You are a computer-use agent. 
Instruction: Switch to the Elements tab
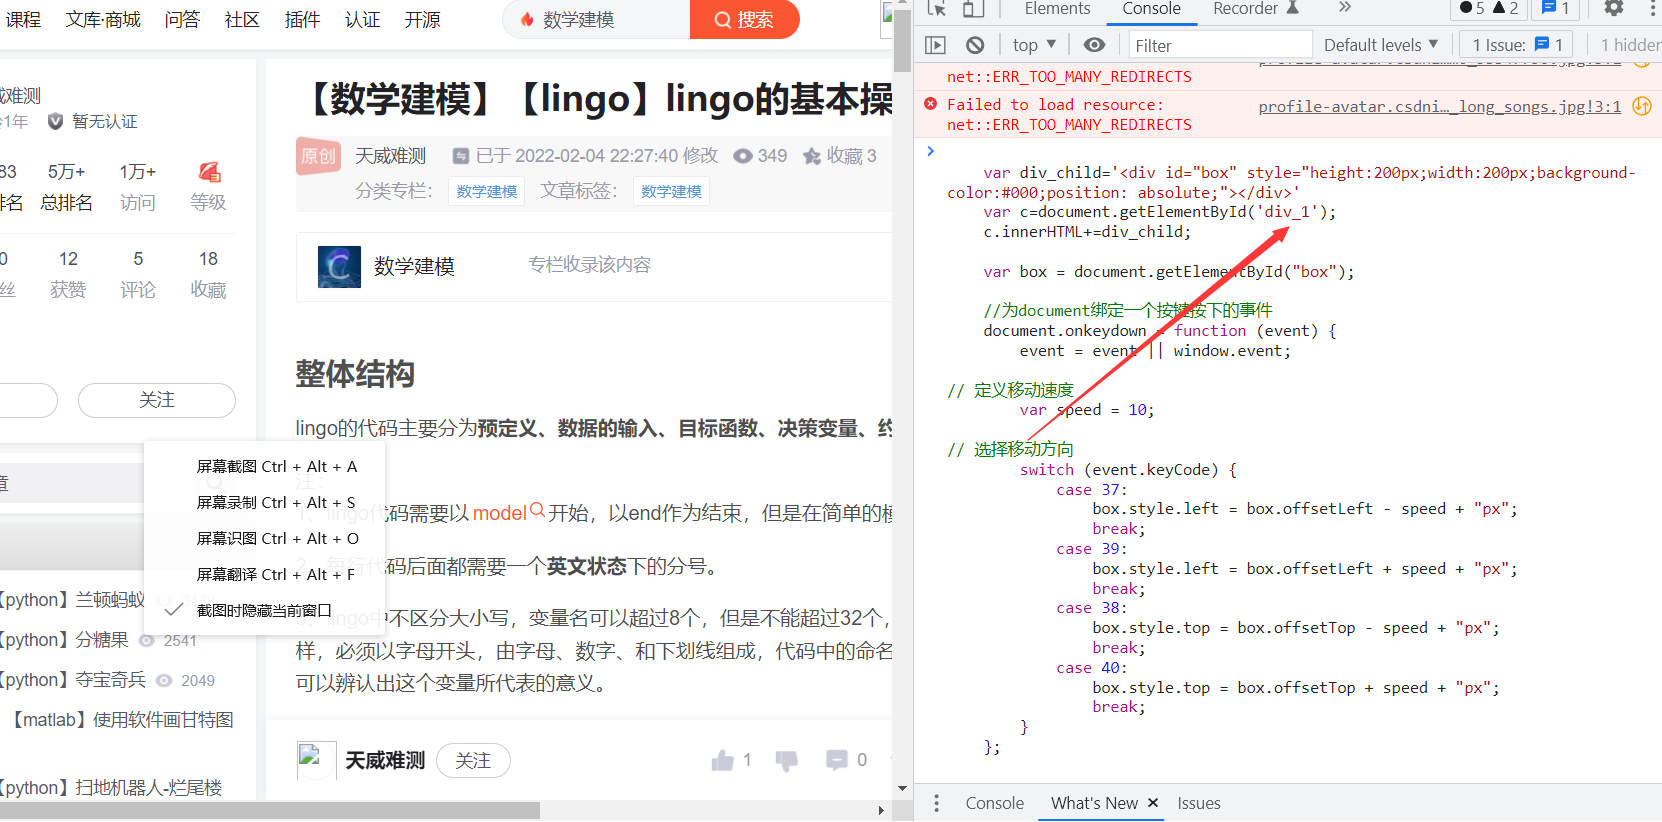pos(1057,9)
